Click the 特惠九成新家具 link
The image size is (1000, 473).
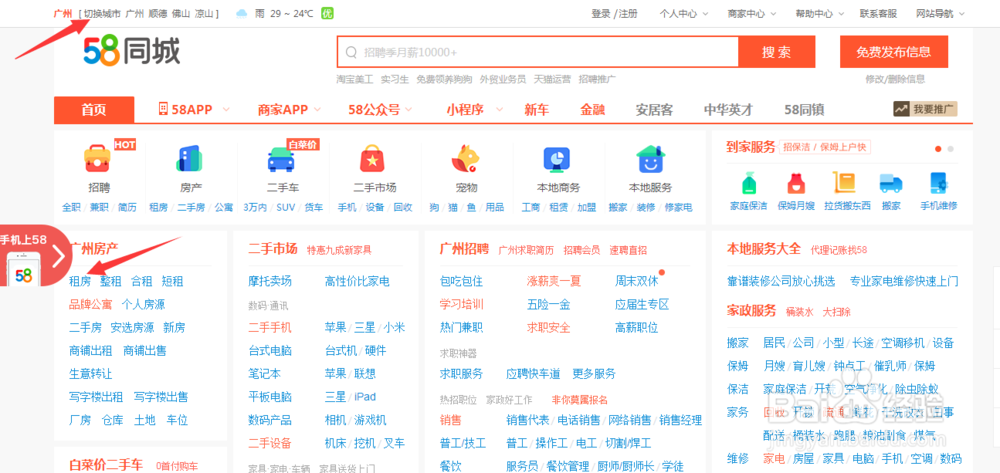(x=339, y=250)
